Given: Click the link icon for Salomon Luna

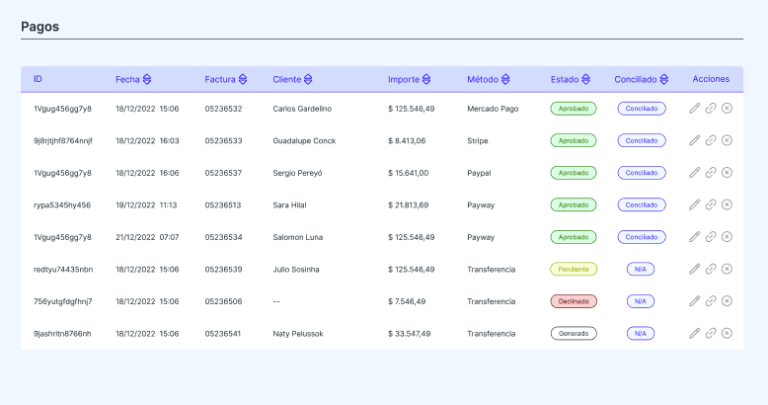Looking at the screenshot, I should 711,237.
